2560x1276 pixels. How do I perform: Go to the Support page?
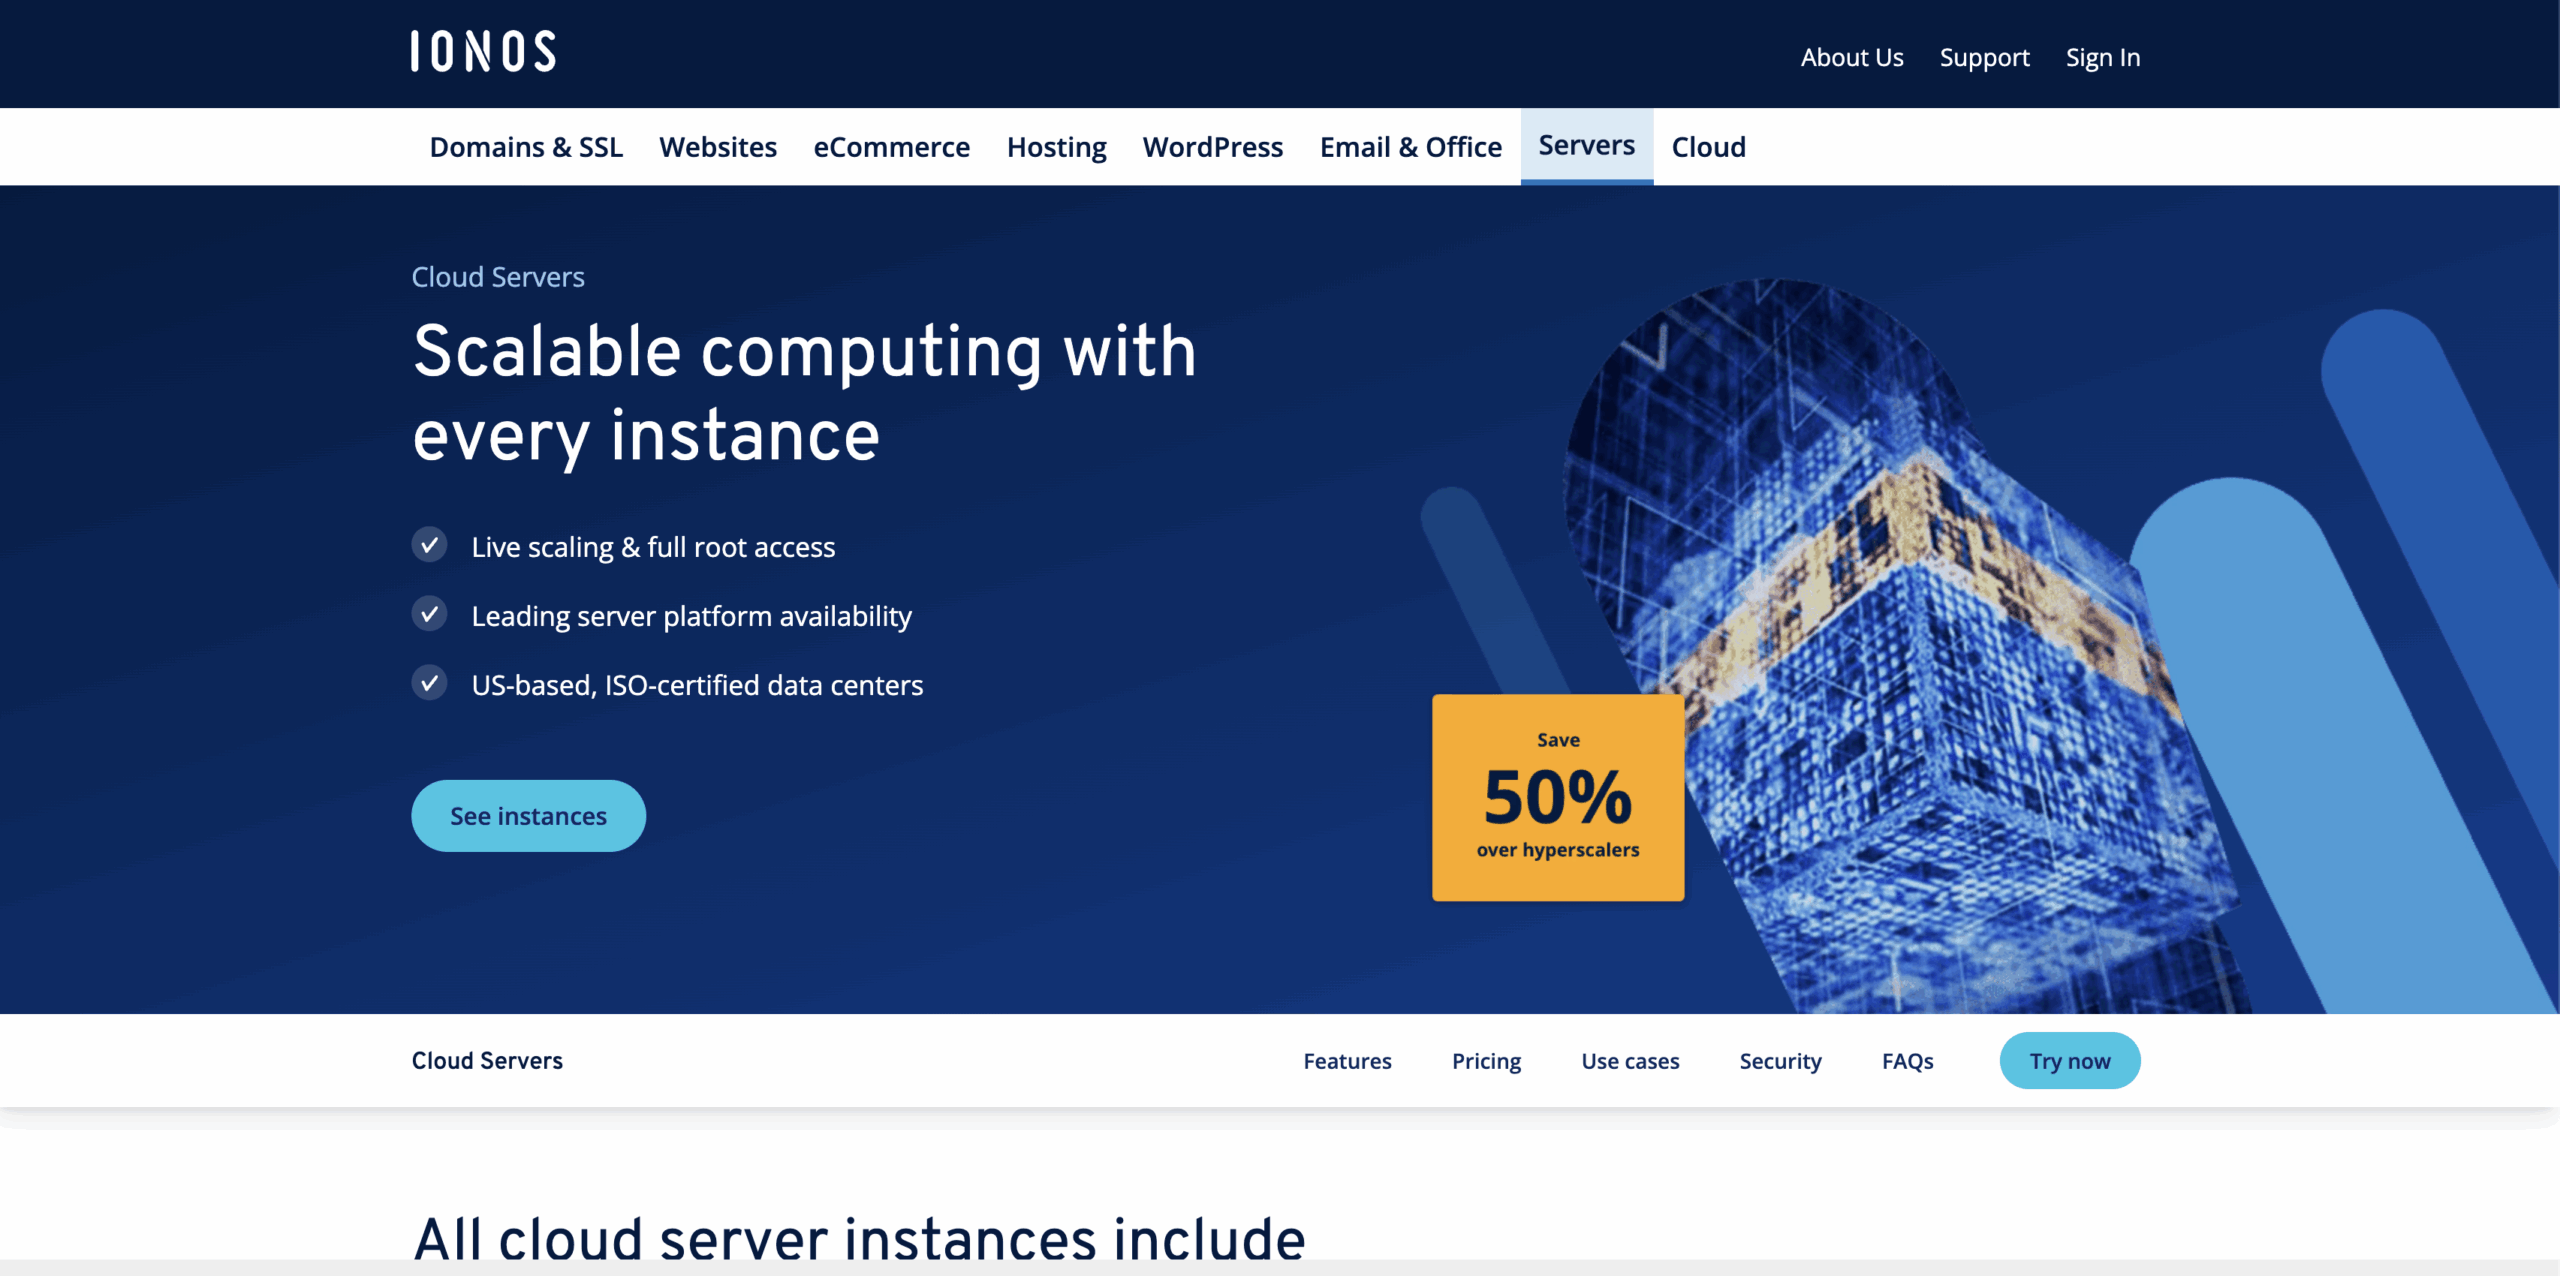coord(1984,58)
